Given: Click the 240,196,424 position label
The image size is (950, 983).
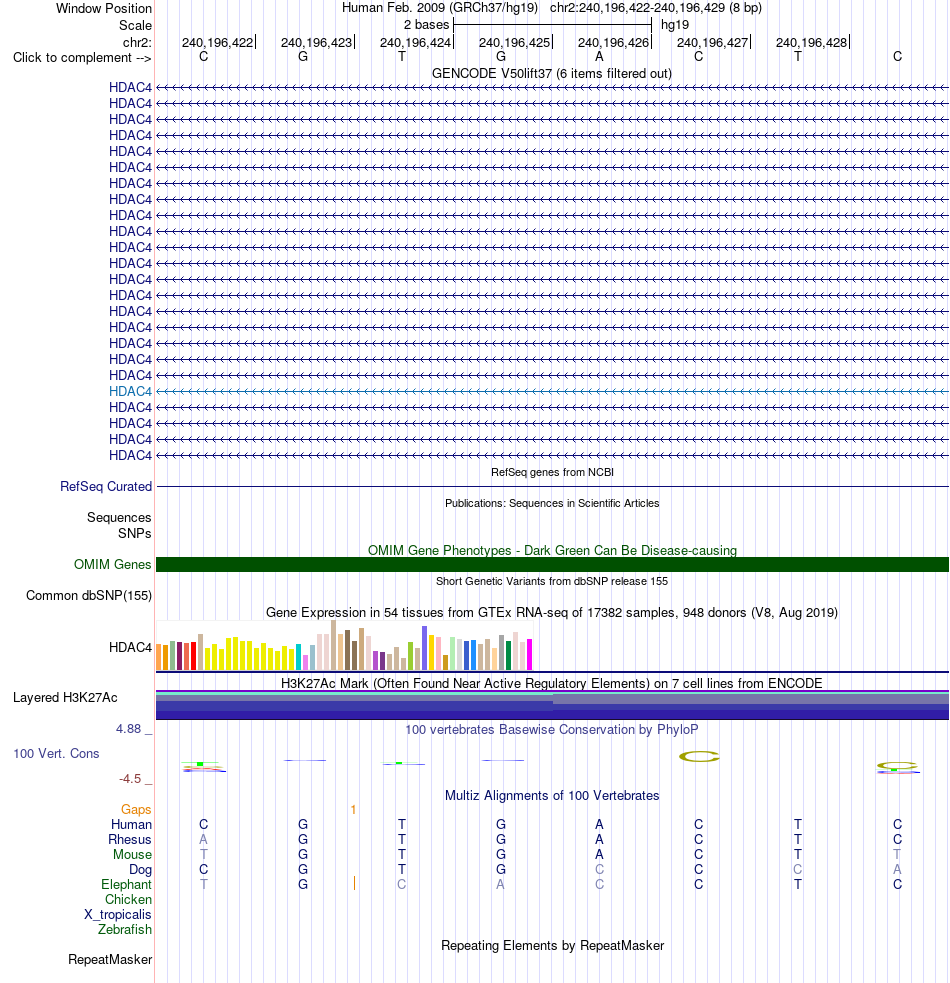Looking at the screenshot, I should pos(415,43).
